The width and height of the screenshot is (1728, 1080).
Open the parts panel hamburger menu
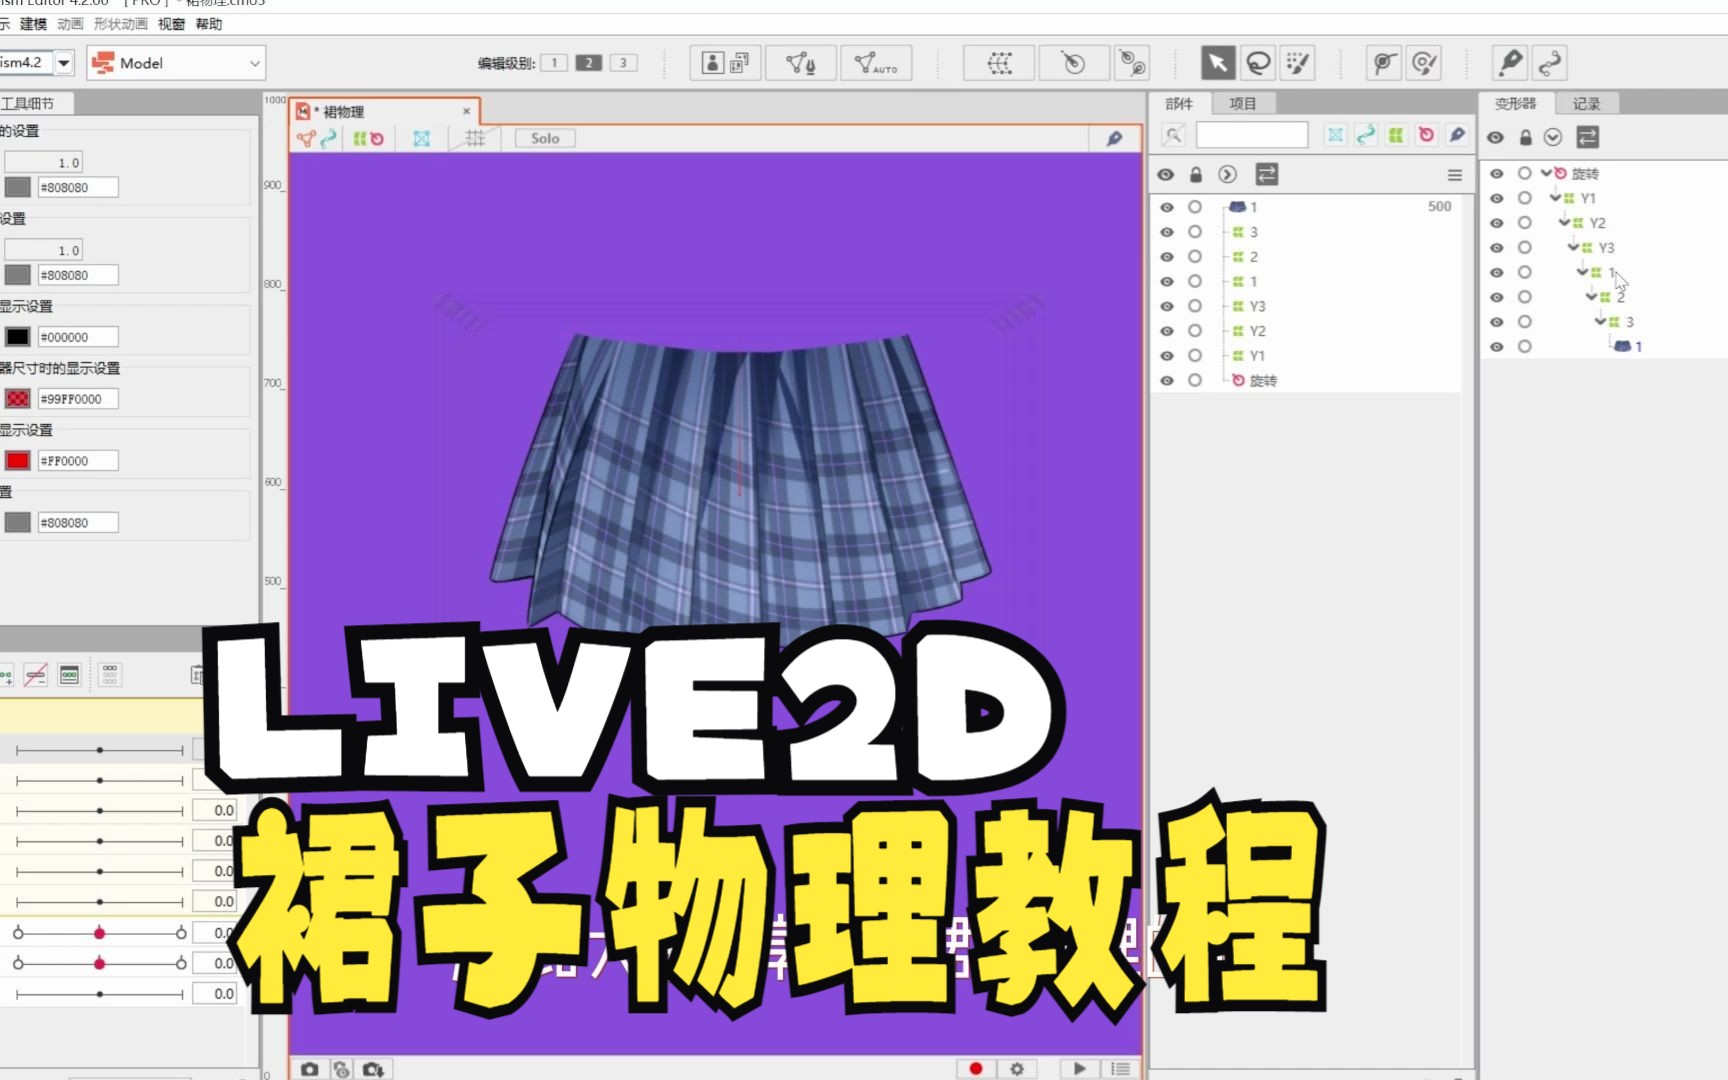coord(1455,175)
